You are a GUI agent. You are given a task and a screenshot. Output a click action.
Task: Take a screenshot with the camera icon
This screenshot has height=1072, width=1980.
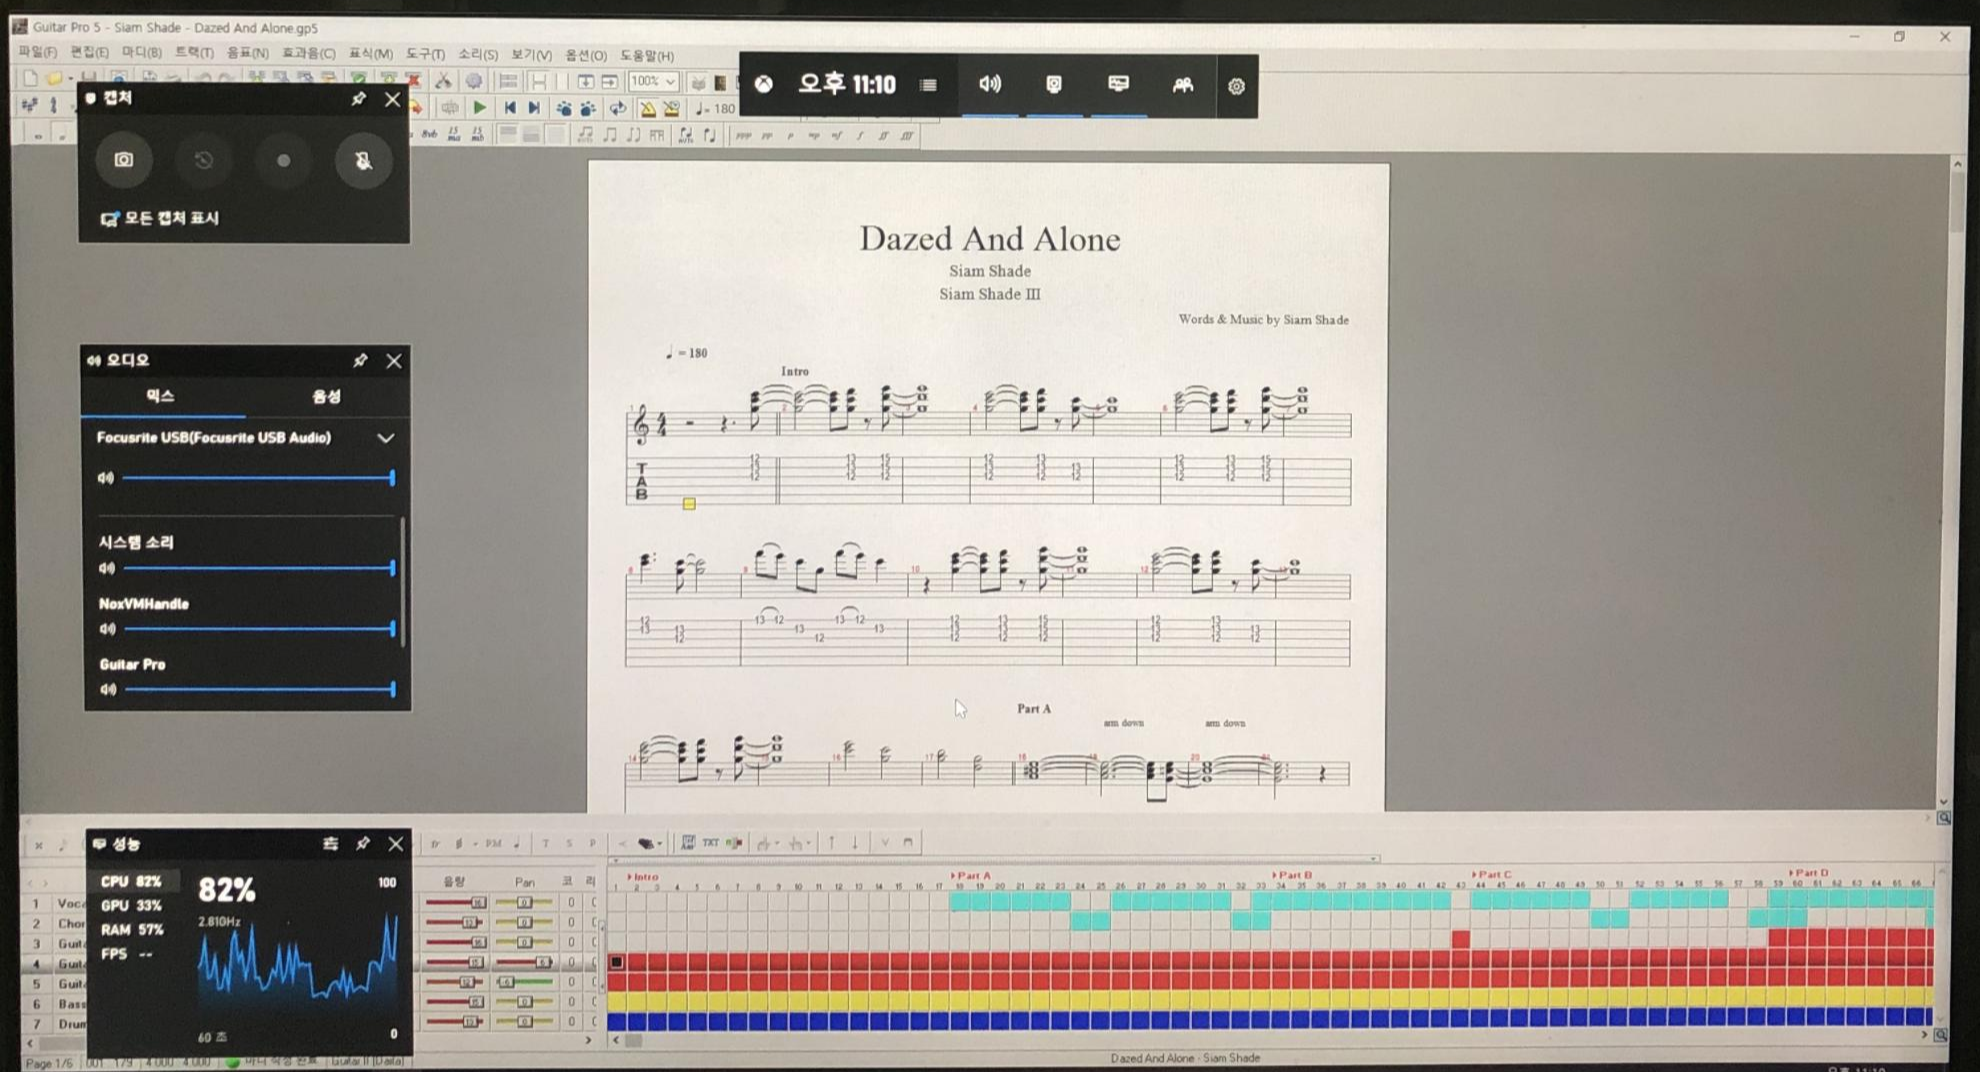coord(123,160)
